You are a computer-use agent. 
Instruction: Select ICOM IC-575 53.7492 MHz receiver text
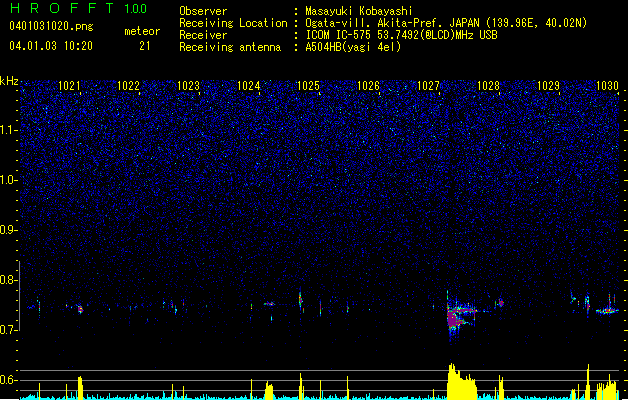pos(401,35)
